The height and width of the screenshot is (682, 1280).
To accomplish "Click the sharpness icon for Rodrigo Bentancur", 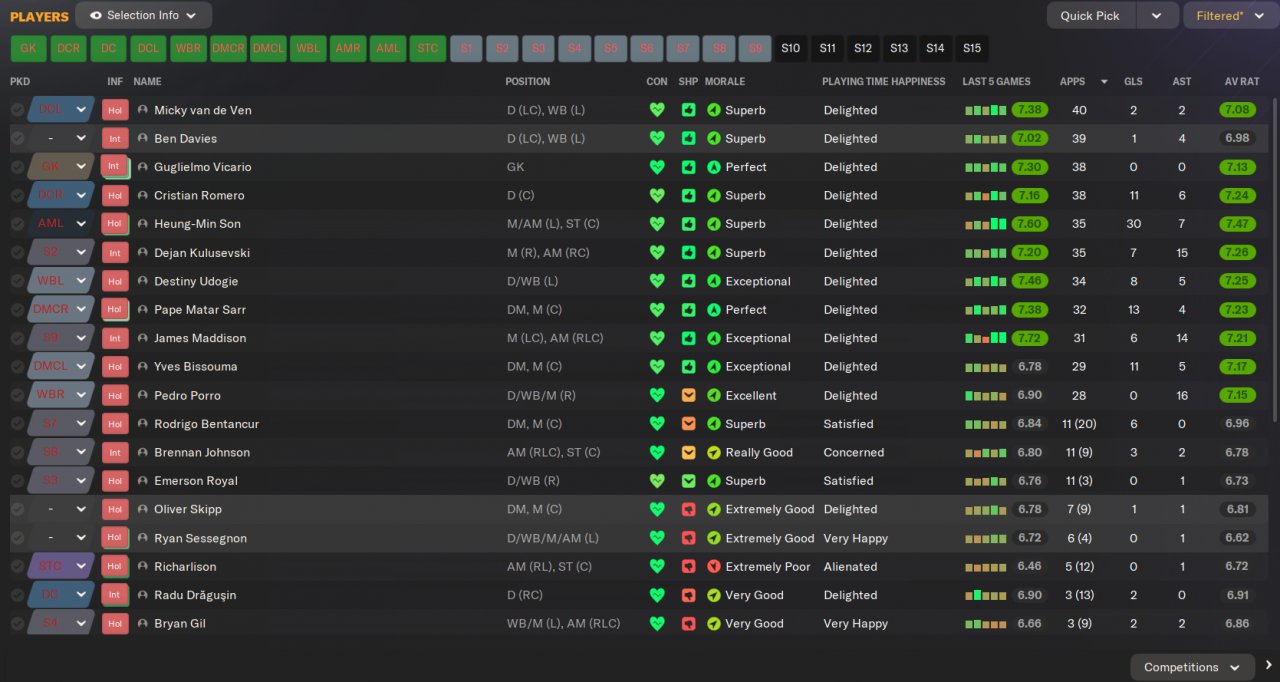I will coord(688,424).
